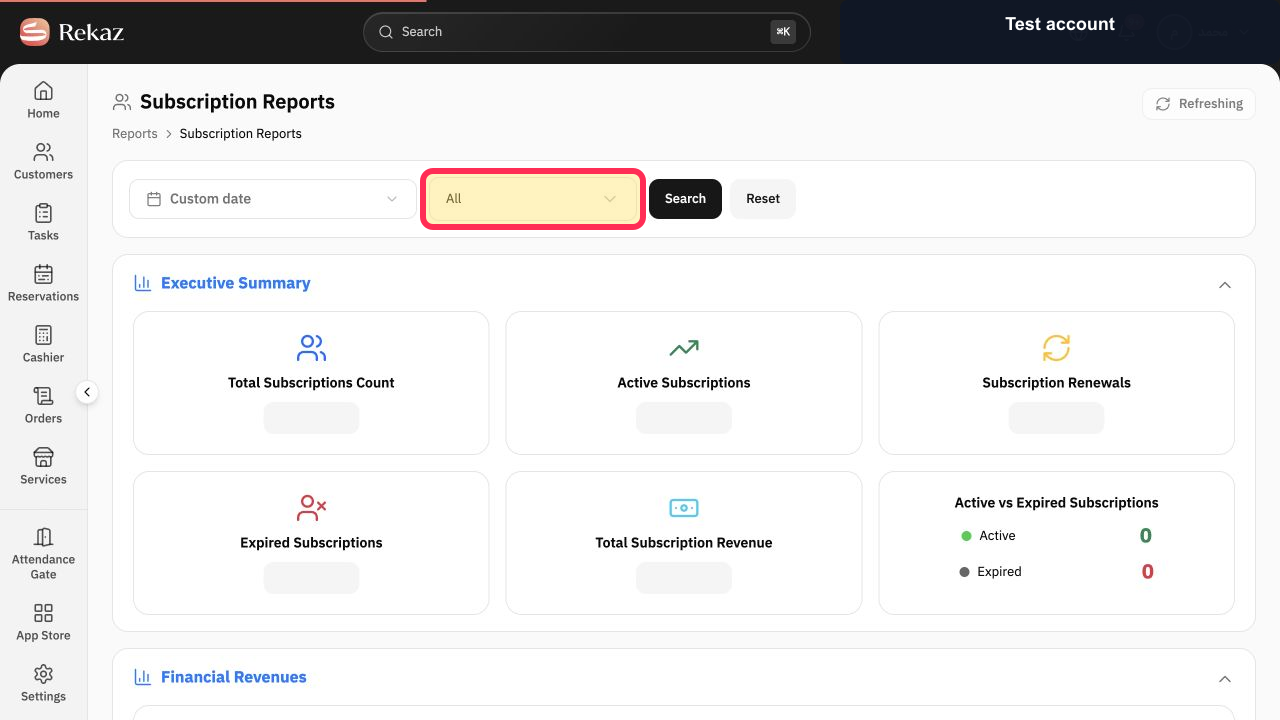Click the Rekaz logo
This screenshot has width=1280, height=720.
coord(72,32)
